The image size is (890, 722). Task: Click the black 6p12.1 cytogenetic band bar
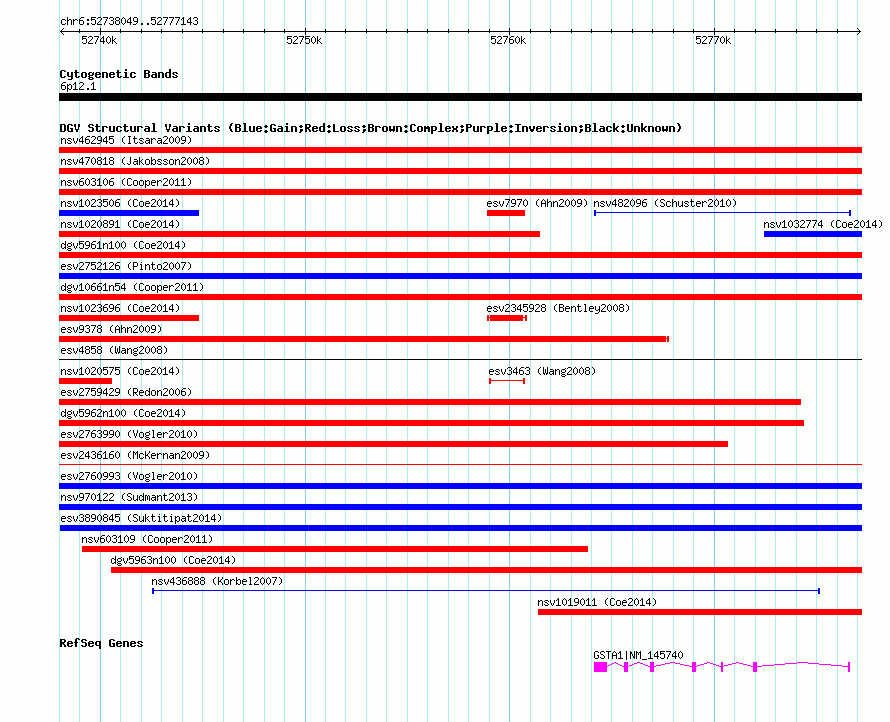pos(460,97)
